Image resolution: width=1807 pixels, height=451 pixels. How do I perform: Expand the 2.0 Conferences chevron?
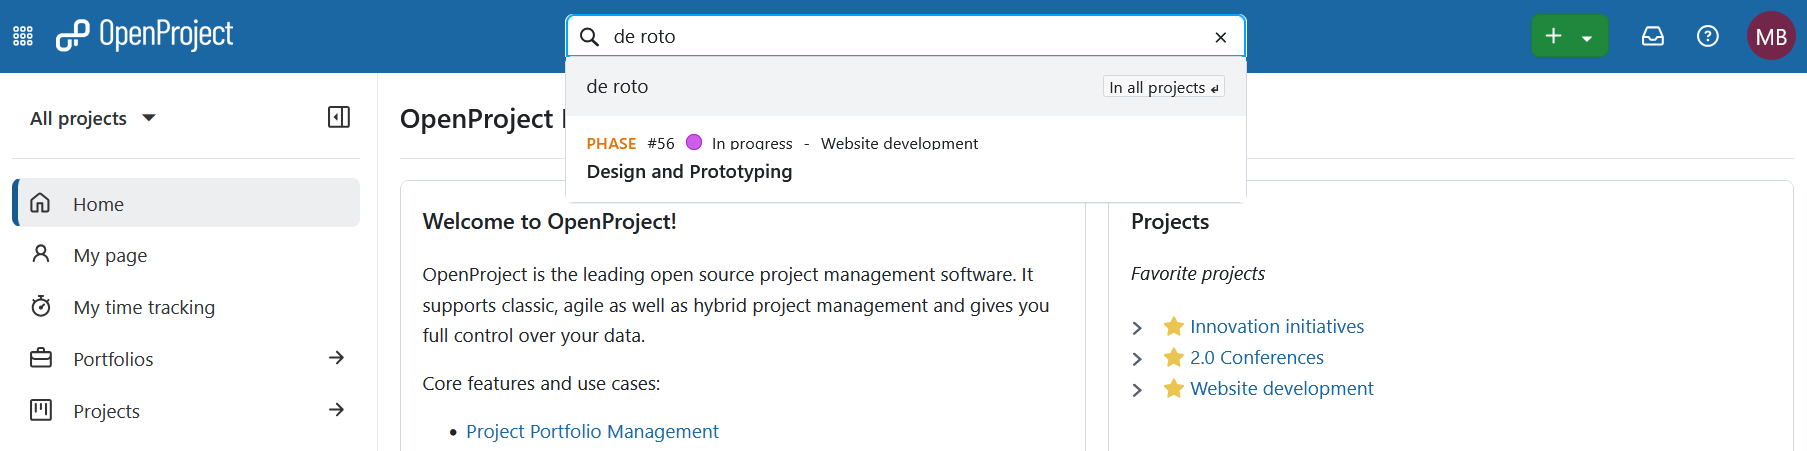tap(1137, 359)
